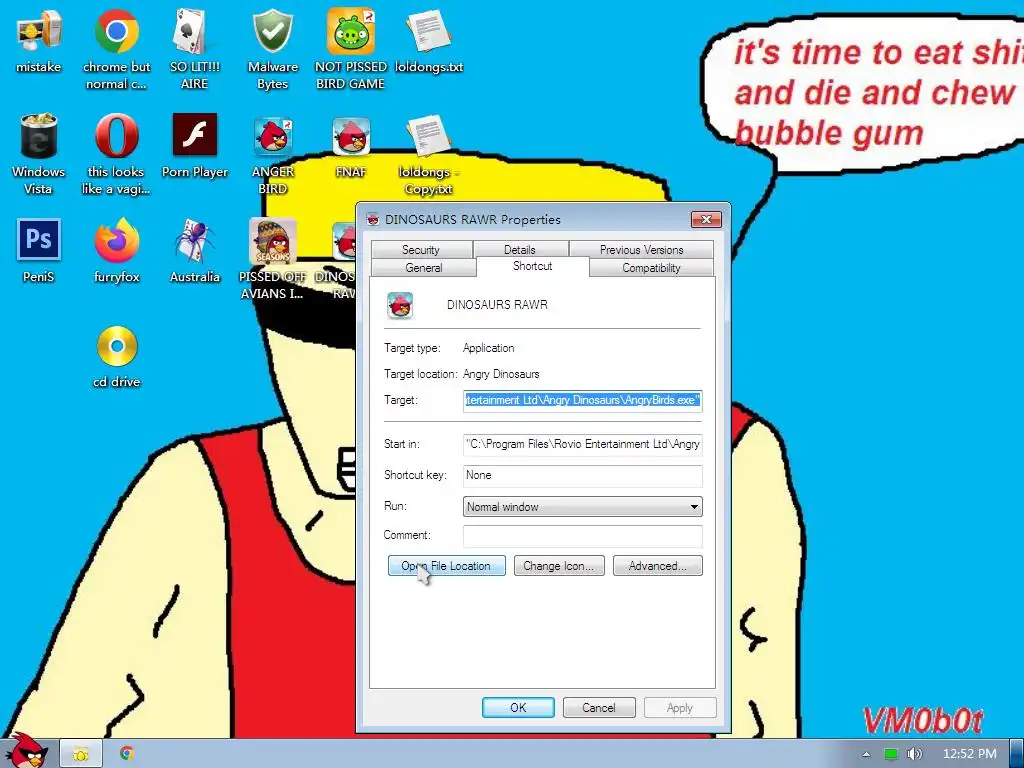Click the Show Desktop strip beside the clock
The height and width of the screenshot is (768, 1024).
1017,754
